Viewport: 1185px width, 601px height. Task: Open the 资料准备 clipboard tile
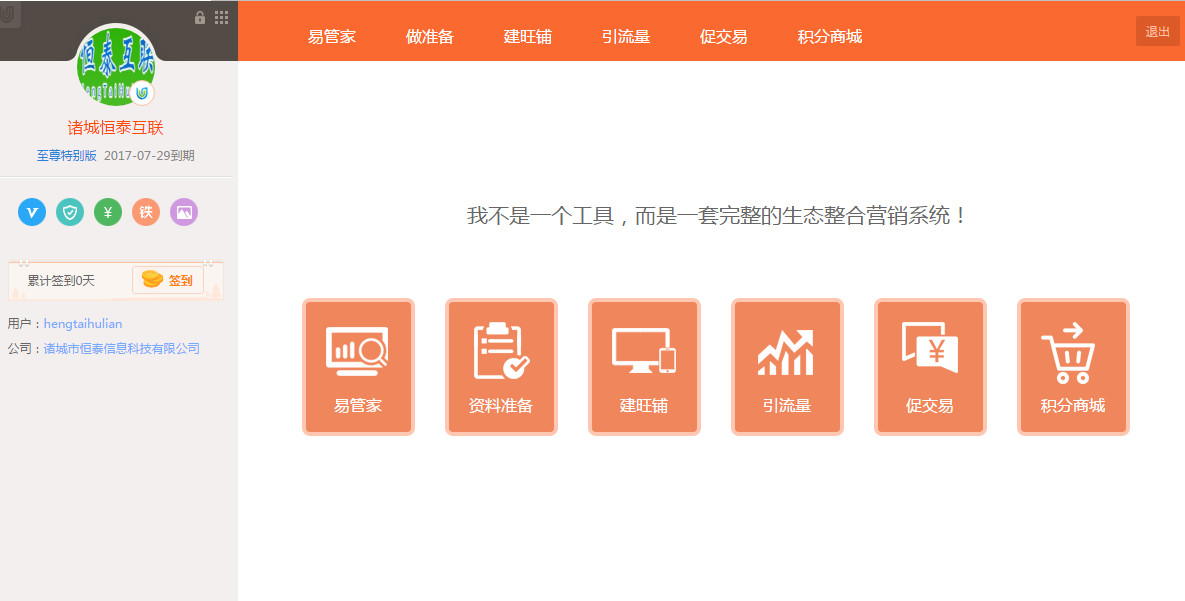coord(501,367)
